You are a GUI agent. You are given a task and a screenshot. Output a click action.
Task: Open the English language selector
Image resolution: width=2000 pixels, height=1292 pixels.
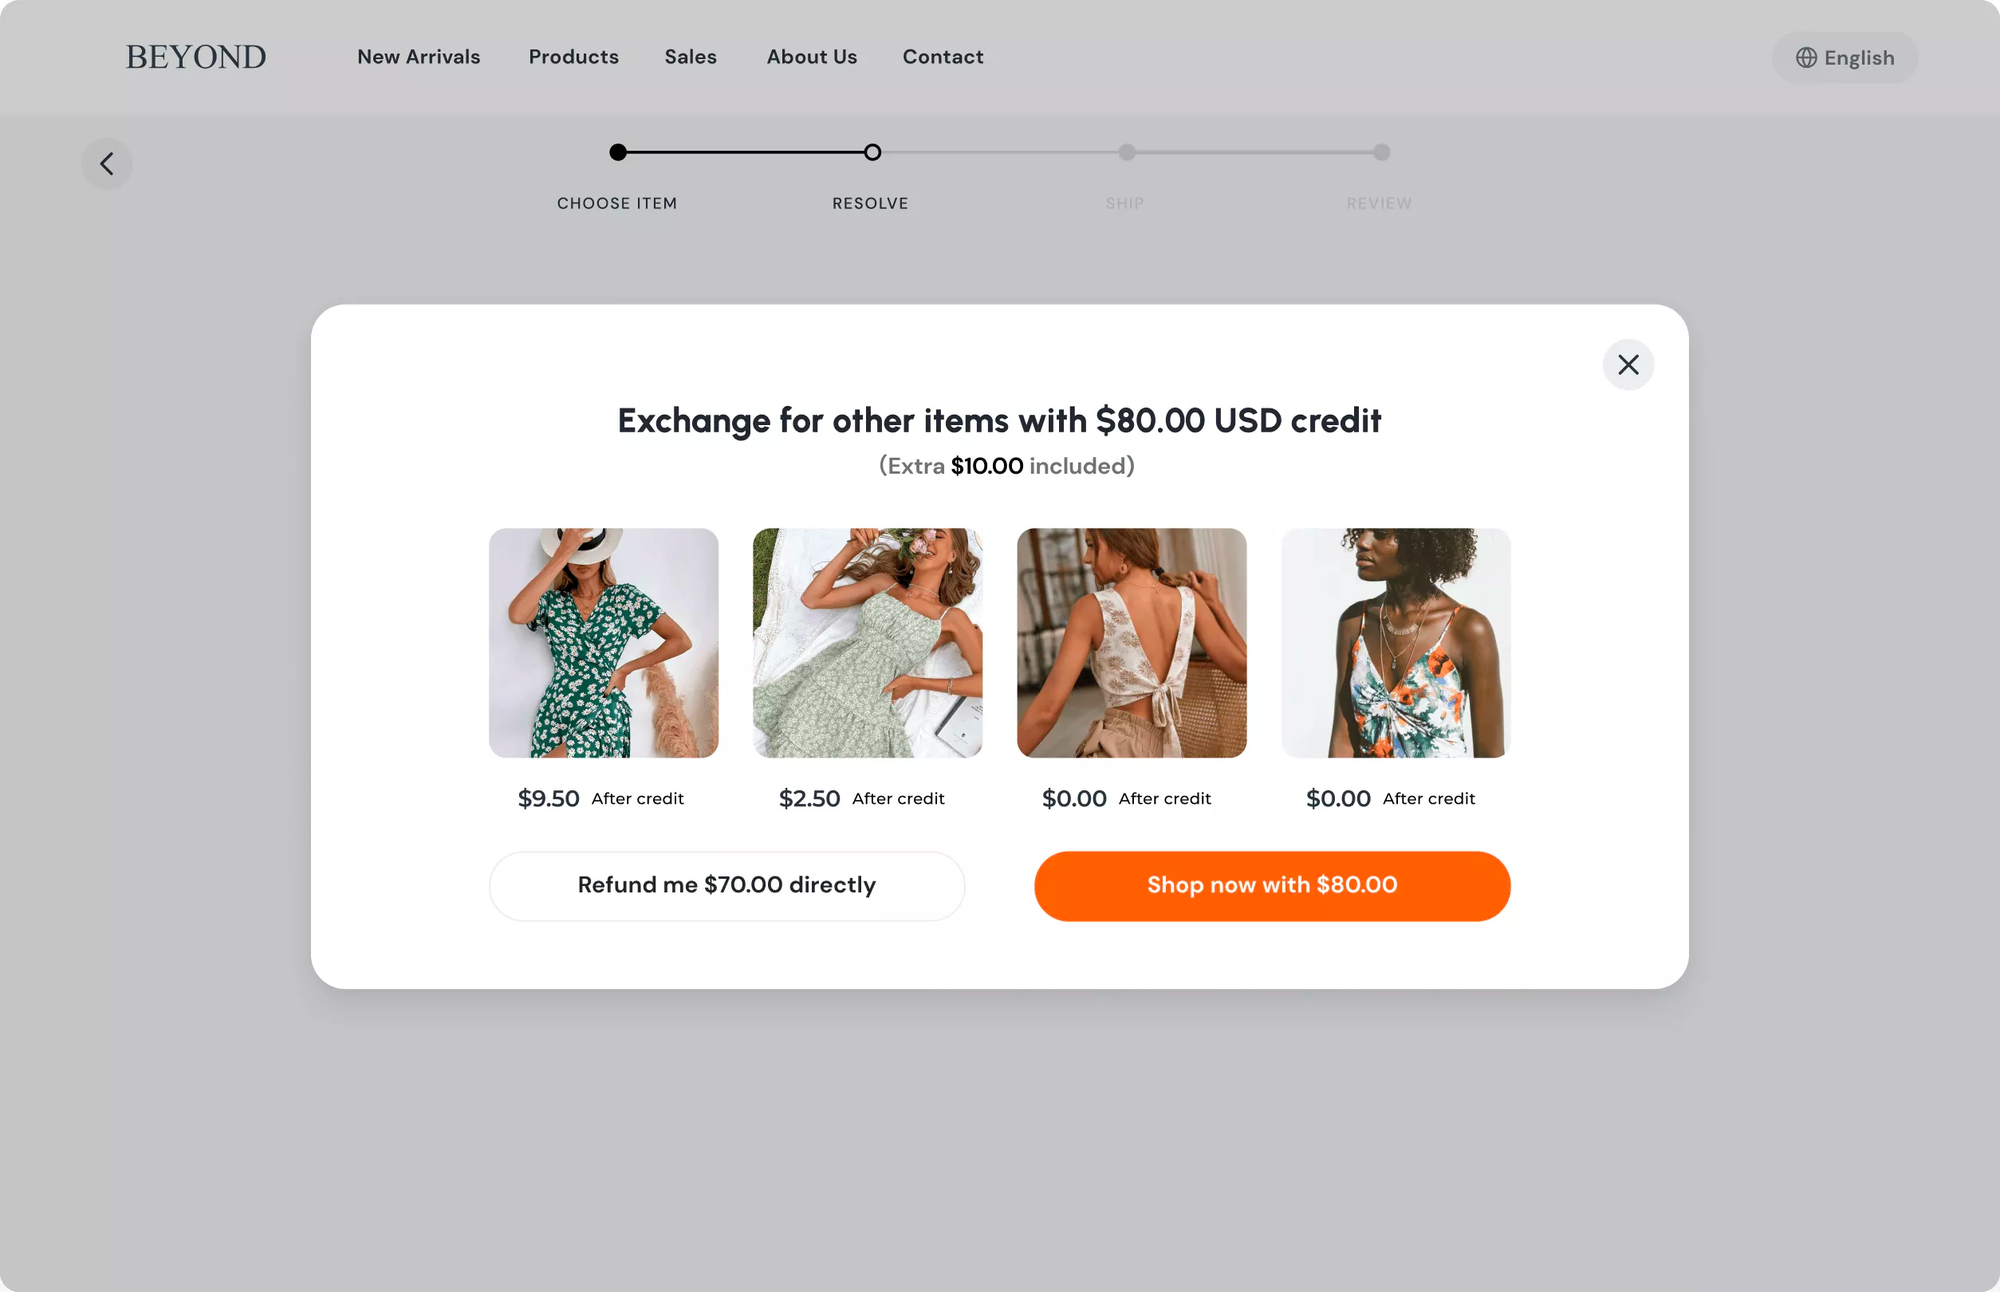[1845, 58]
